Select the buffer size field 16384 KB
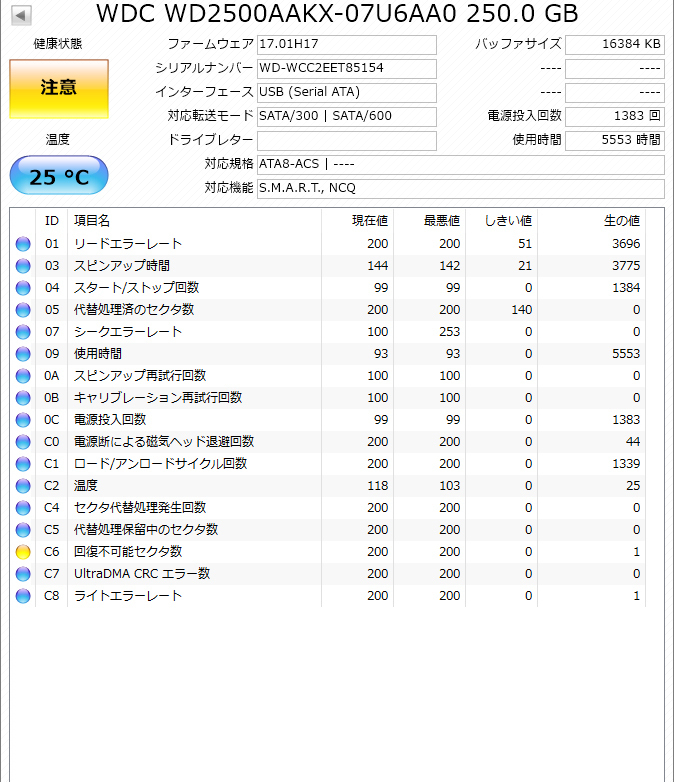Screen dimensions: 674x782 pos(615,44)
